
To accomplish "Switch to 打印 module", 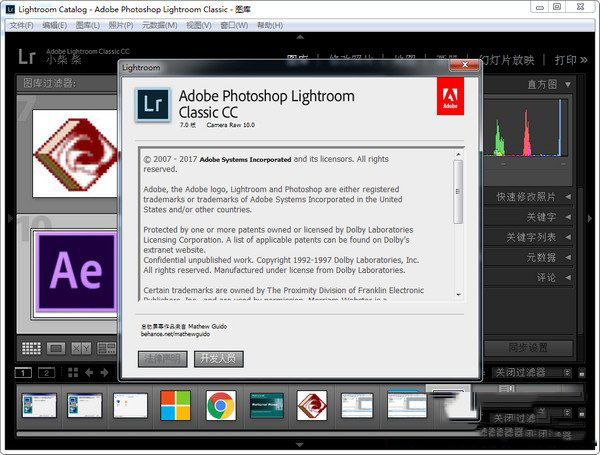I will (566, 60).
